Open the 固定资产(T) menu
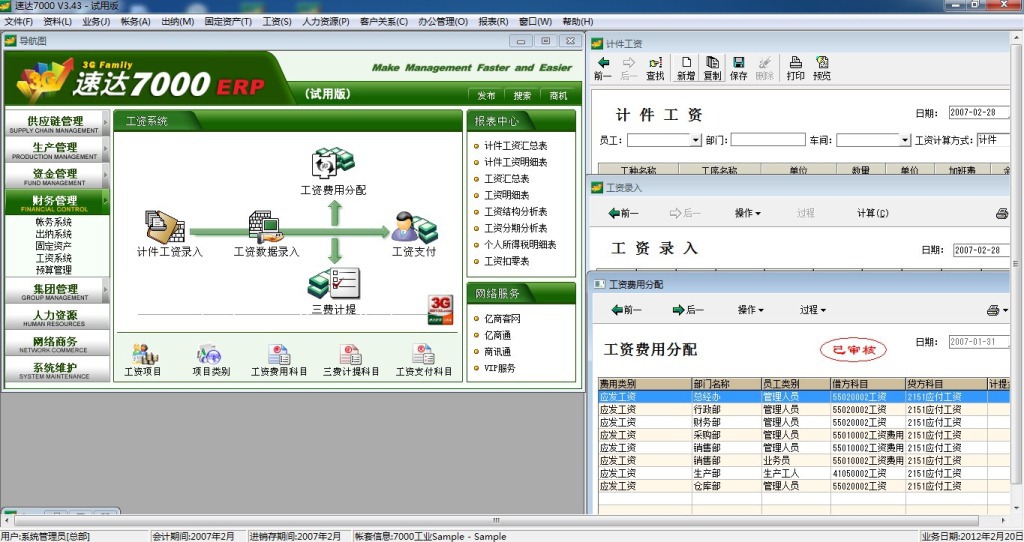This screenshot has width=1024, height=542. 228,22
